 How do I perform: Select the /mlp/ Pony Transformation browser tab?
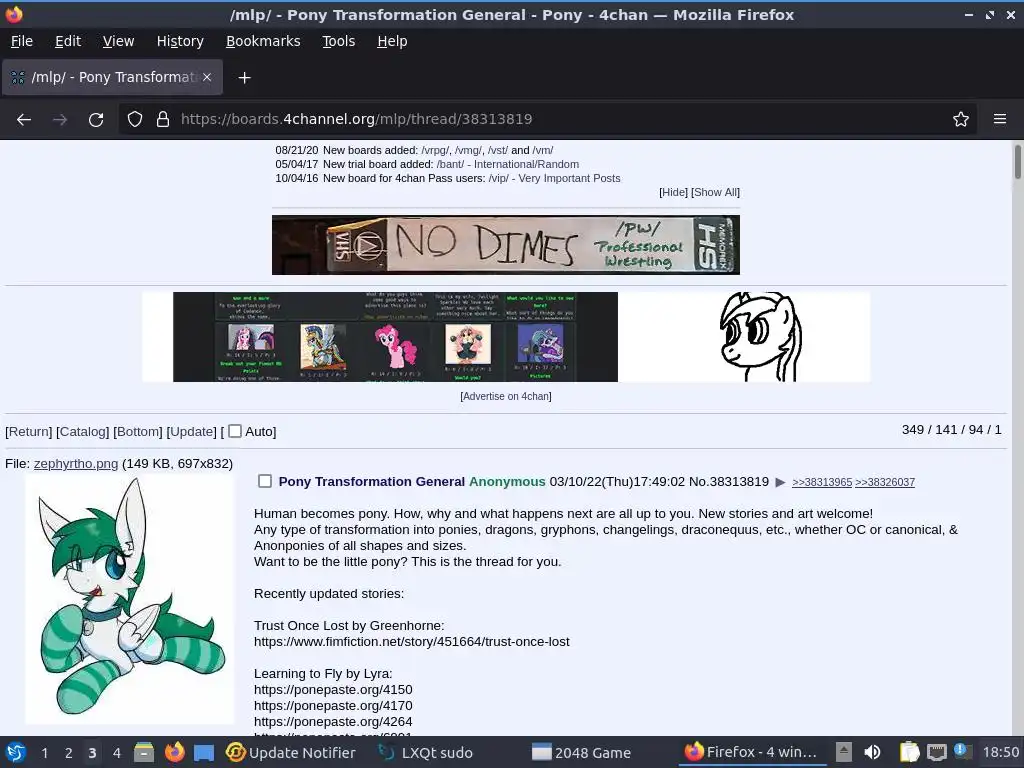point(112,77)
